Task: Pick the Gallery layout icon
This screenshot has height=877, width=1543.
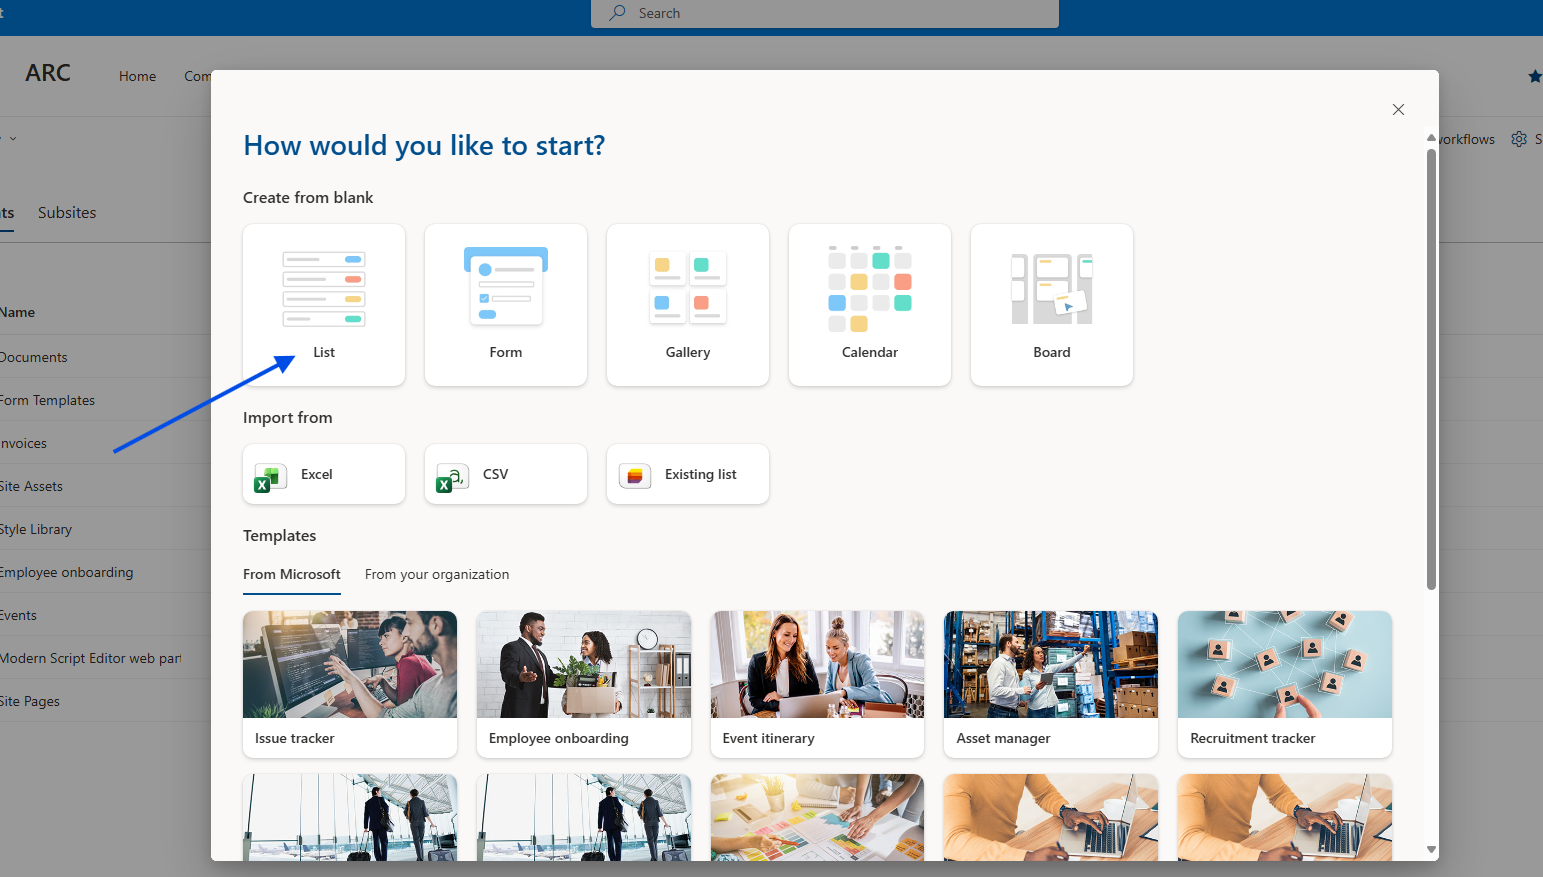Action: coord(688,287)
